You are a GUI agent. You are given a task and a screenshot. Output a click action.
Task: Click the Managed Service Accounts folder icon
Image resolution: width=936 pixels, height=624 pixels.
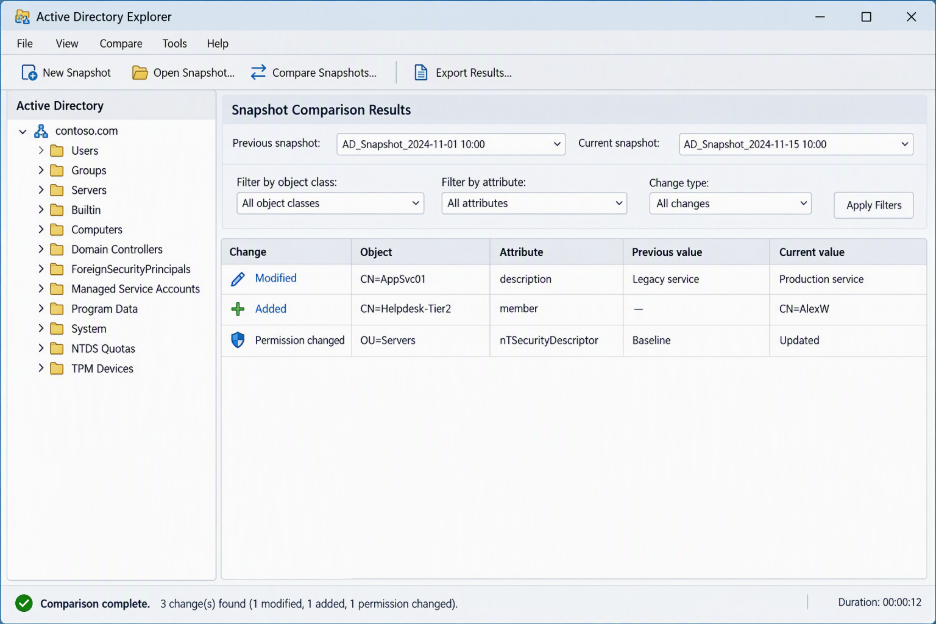point(57,289)
